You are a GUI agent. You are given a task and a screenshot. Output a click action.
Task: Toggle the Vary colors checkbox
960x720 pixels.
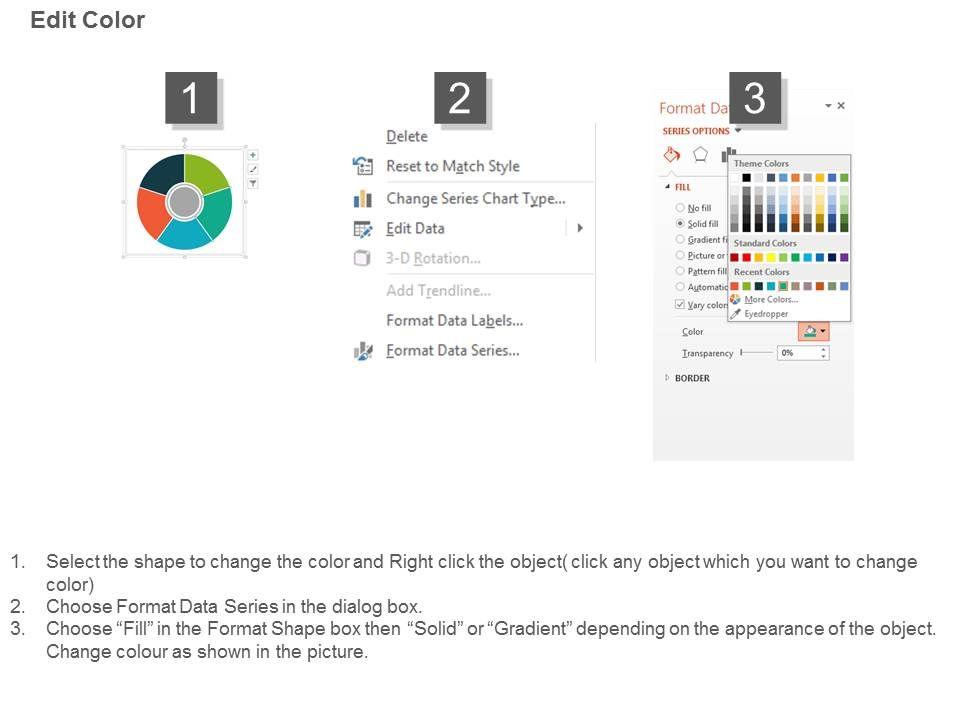[680, 304]
